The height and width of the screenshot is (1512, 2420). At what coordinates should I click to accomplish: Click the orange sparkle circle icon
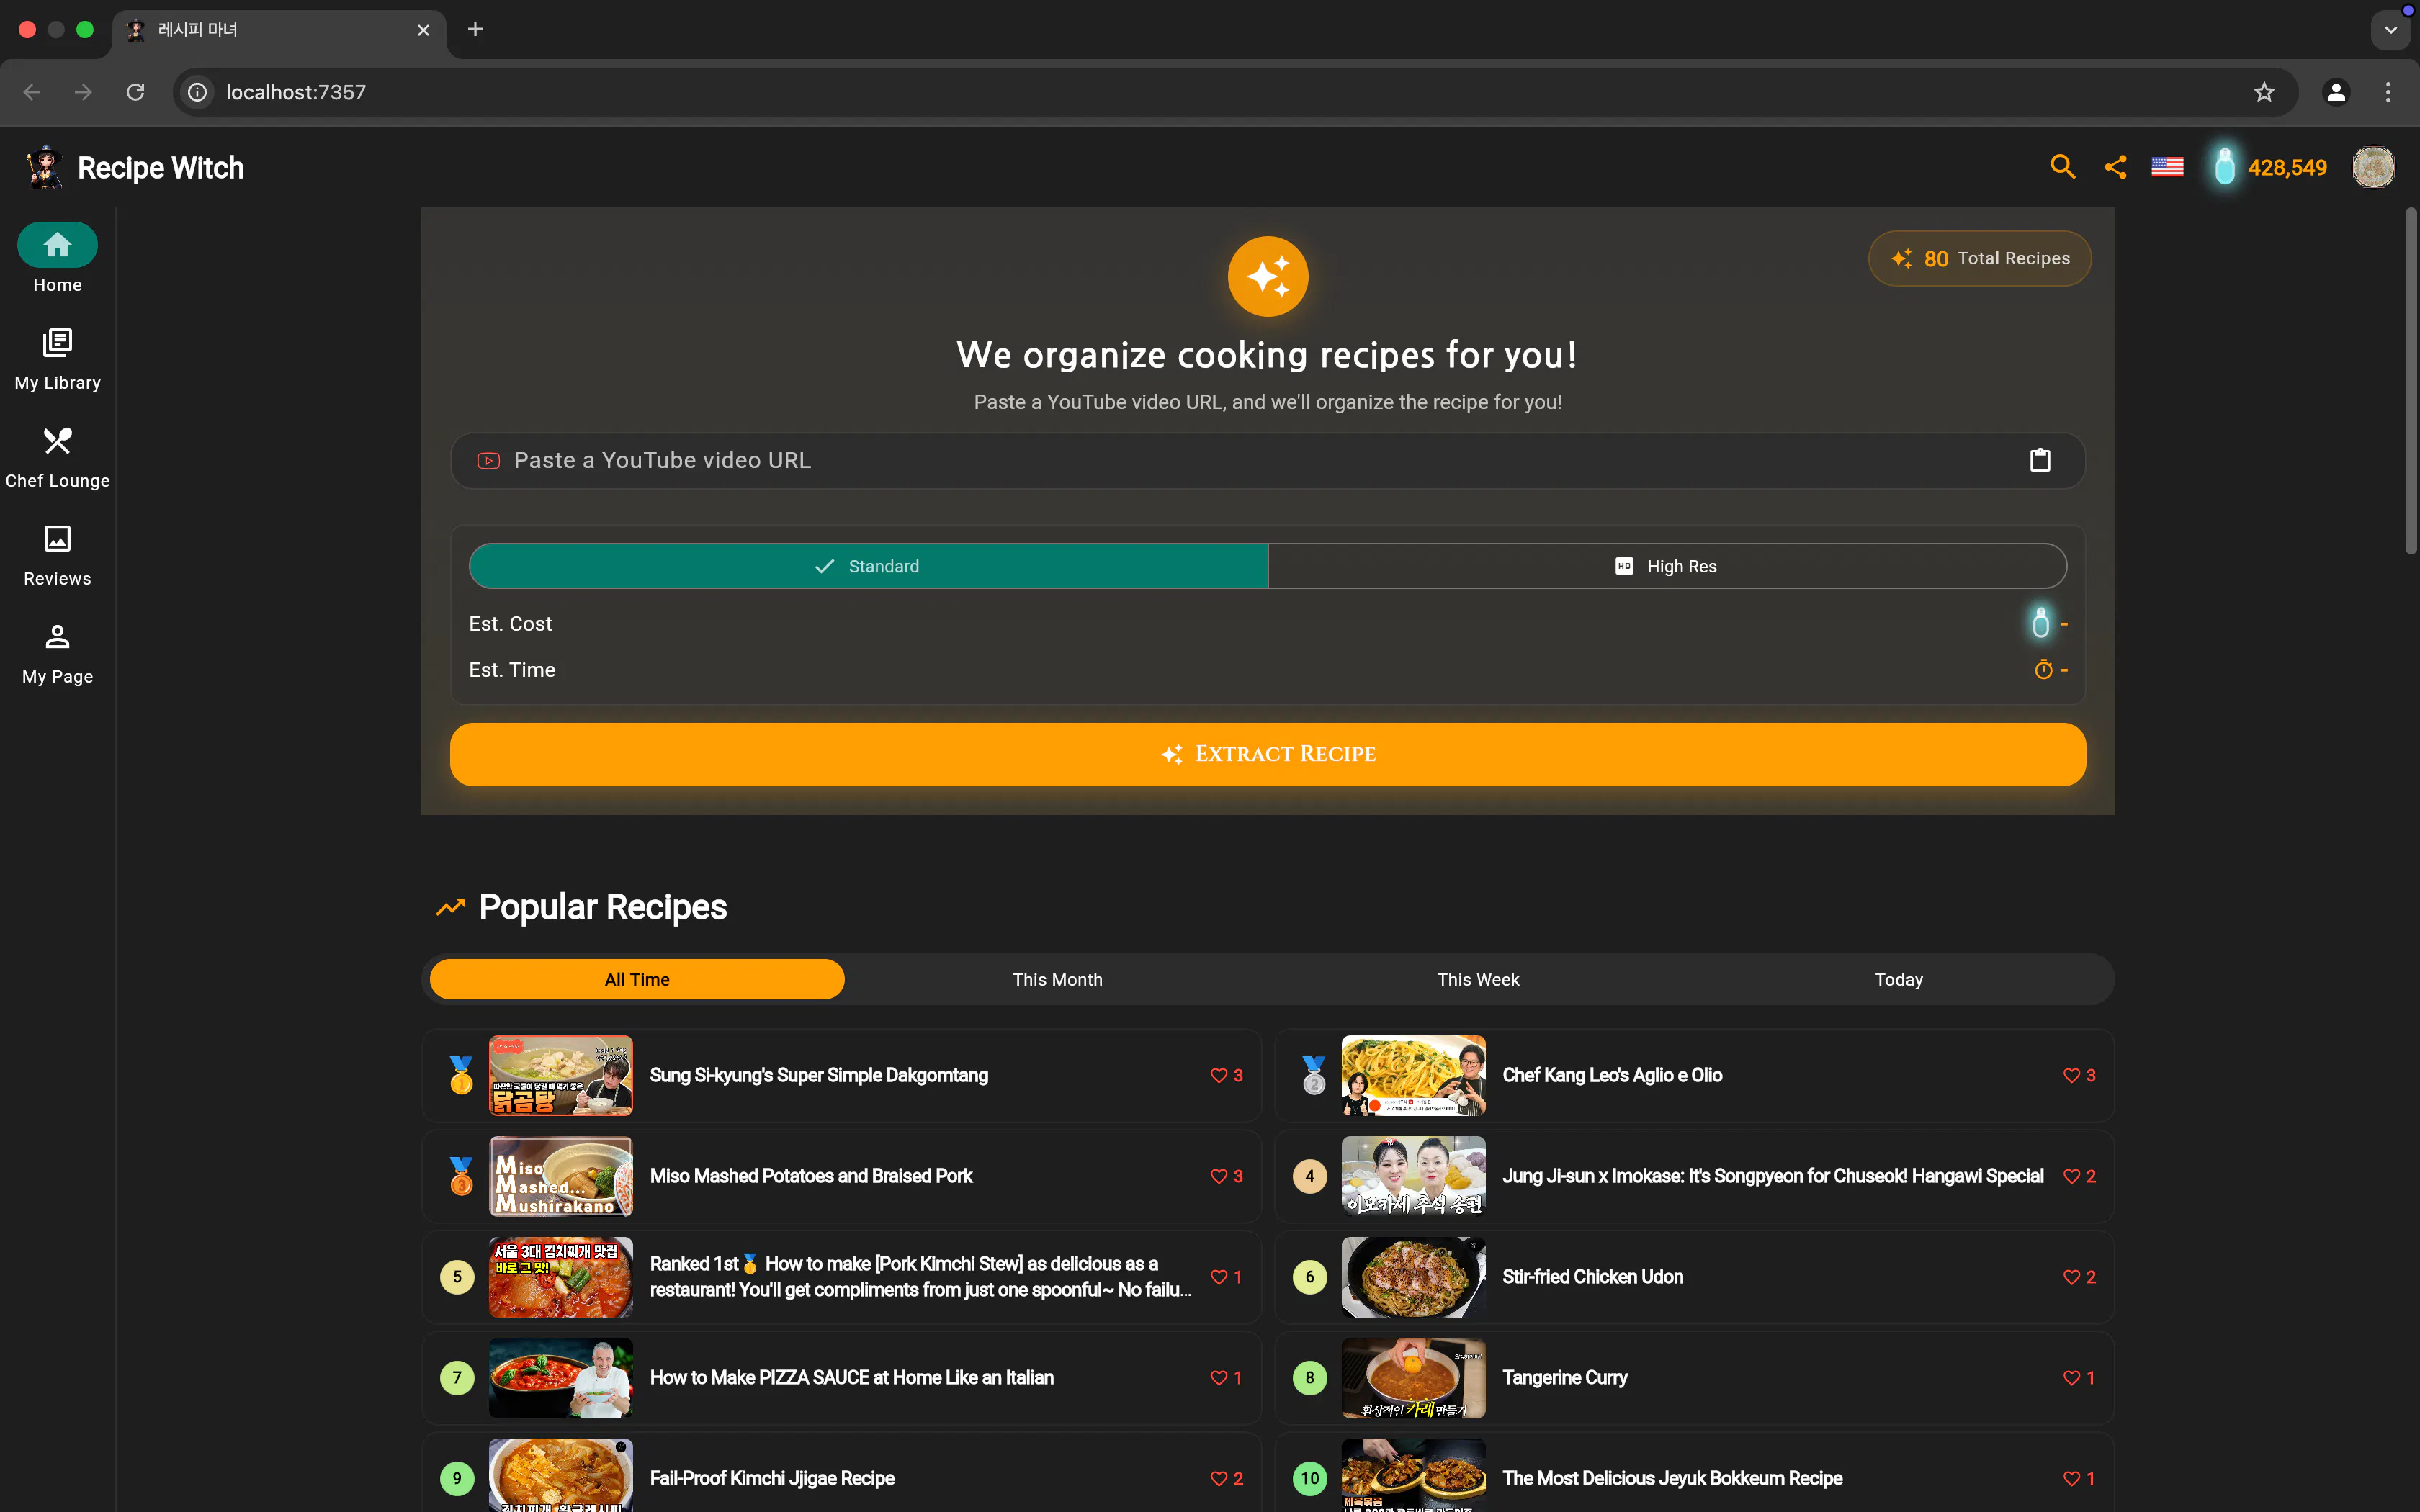(1268, 276)
